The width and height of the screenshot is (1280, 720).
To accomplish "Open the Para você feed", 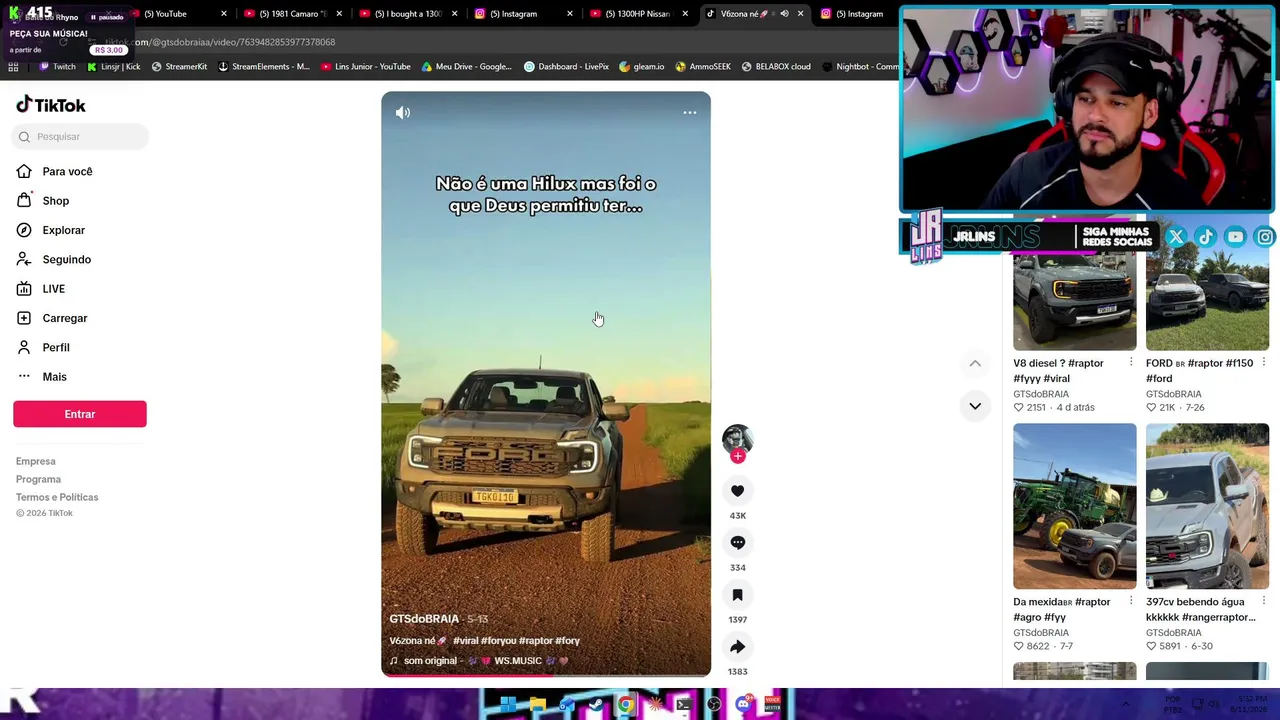I will [67, 172].
